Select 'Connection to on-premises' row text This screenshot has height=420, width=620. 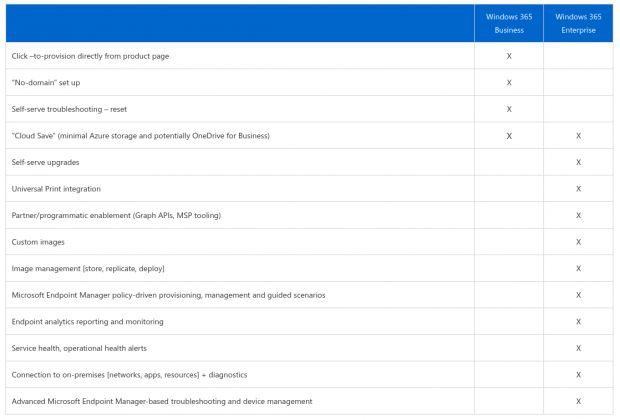[129, 375]
